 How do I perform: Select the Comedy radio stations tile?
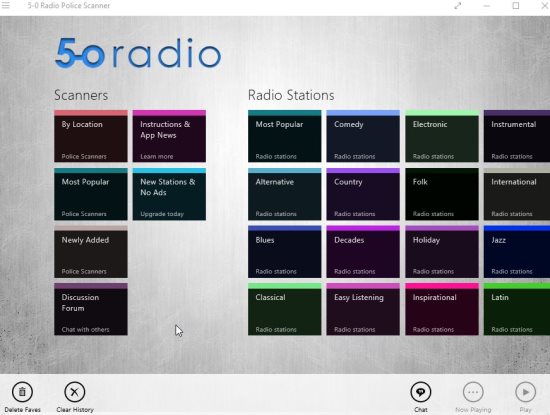[x=363, y=136]
